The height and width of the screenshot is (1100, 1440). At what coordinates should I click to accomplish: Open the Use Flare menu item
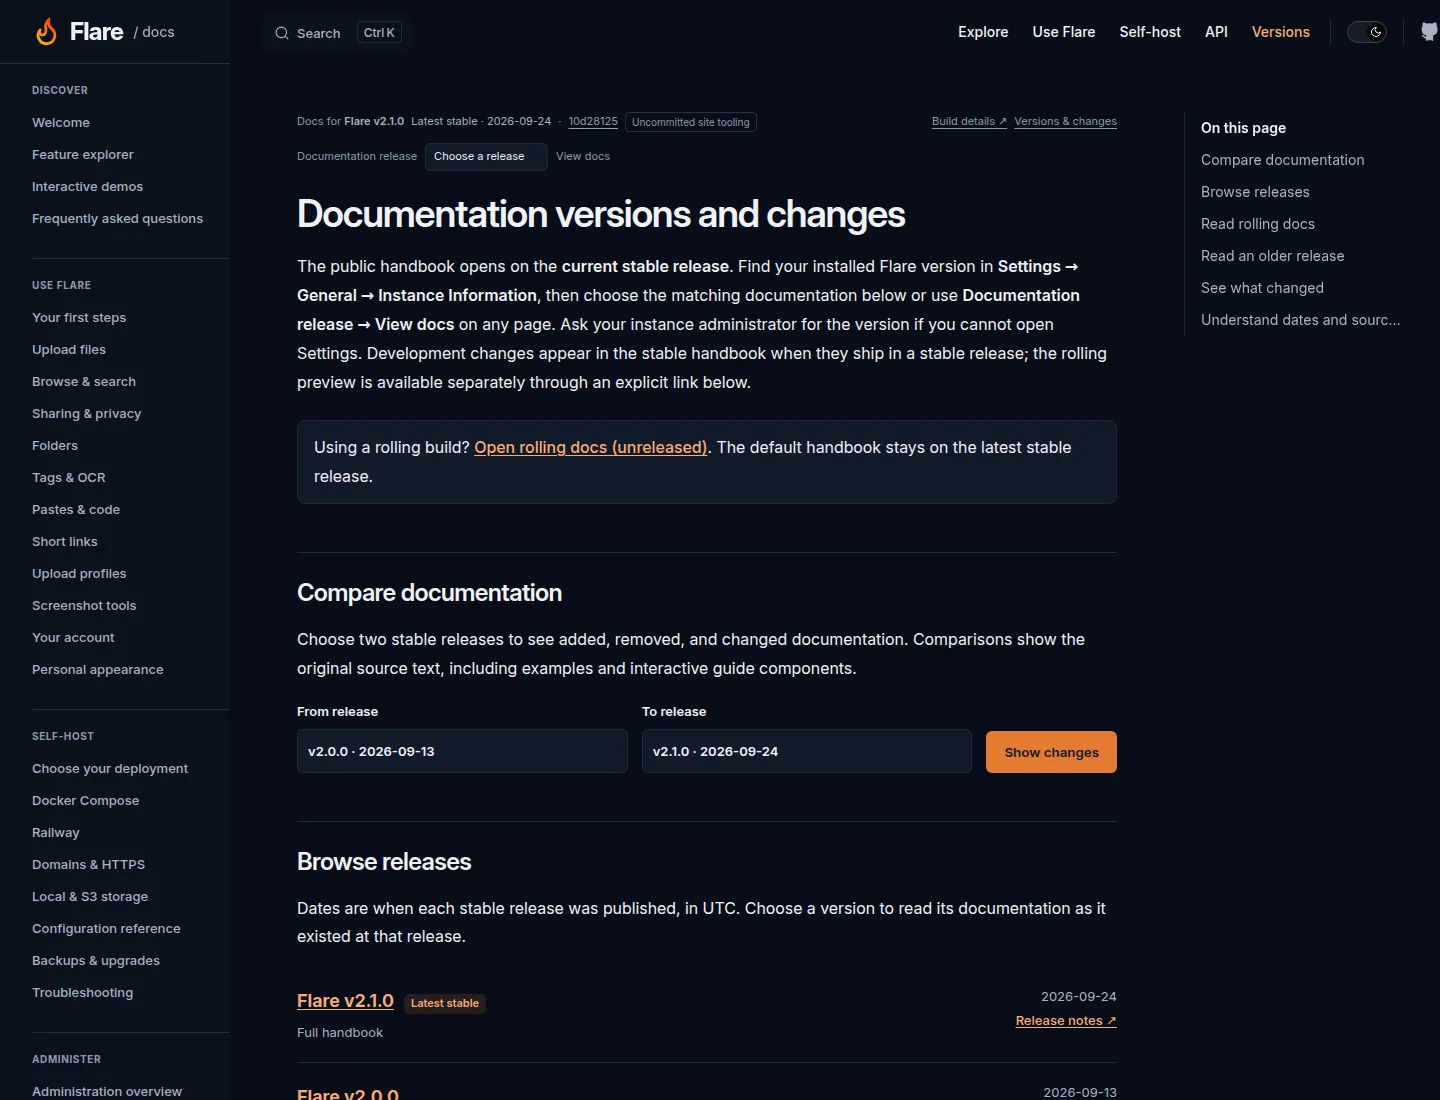tap(1064, 32)
